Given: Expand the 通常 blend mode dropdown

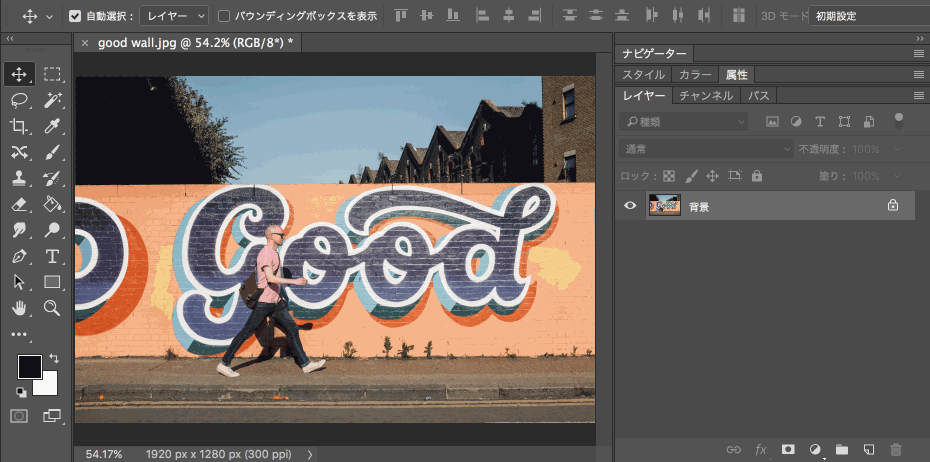Looking at the screenshot, I should [704, 149].
